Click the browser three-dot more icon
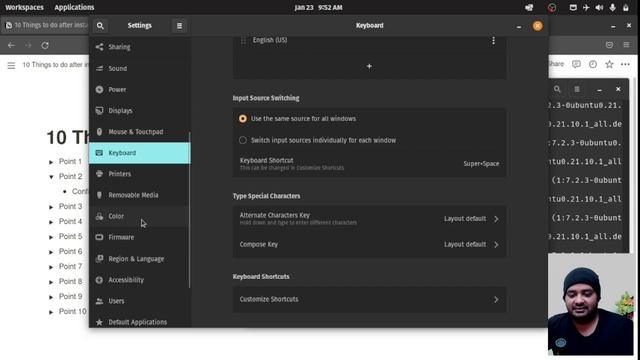 [x=625, y=64]
